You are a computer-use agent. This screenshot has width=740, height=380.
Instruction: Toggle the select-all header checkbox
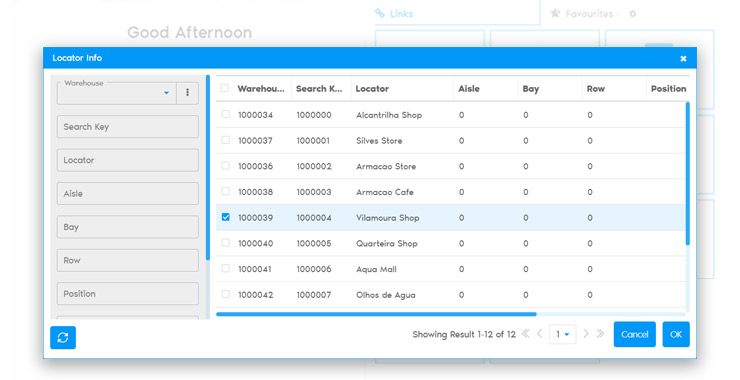click(x=225, y=88)
